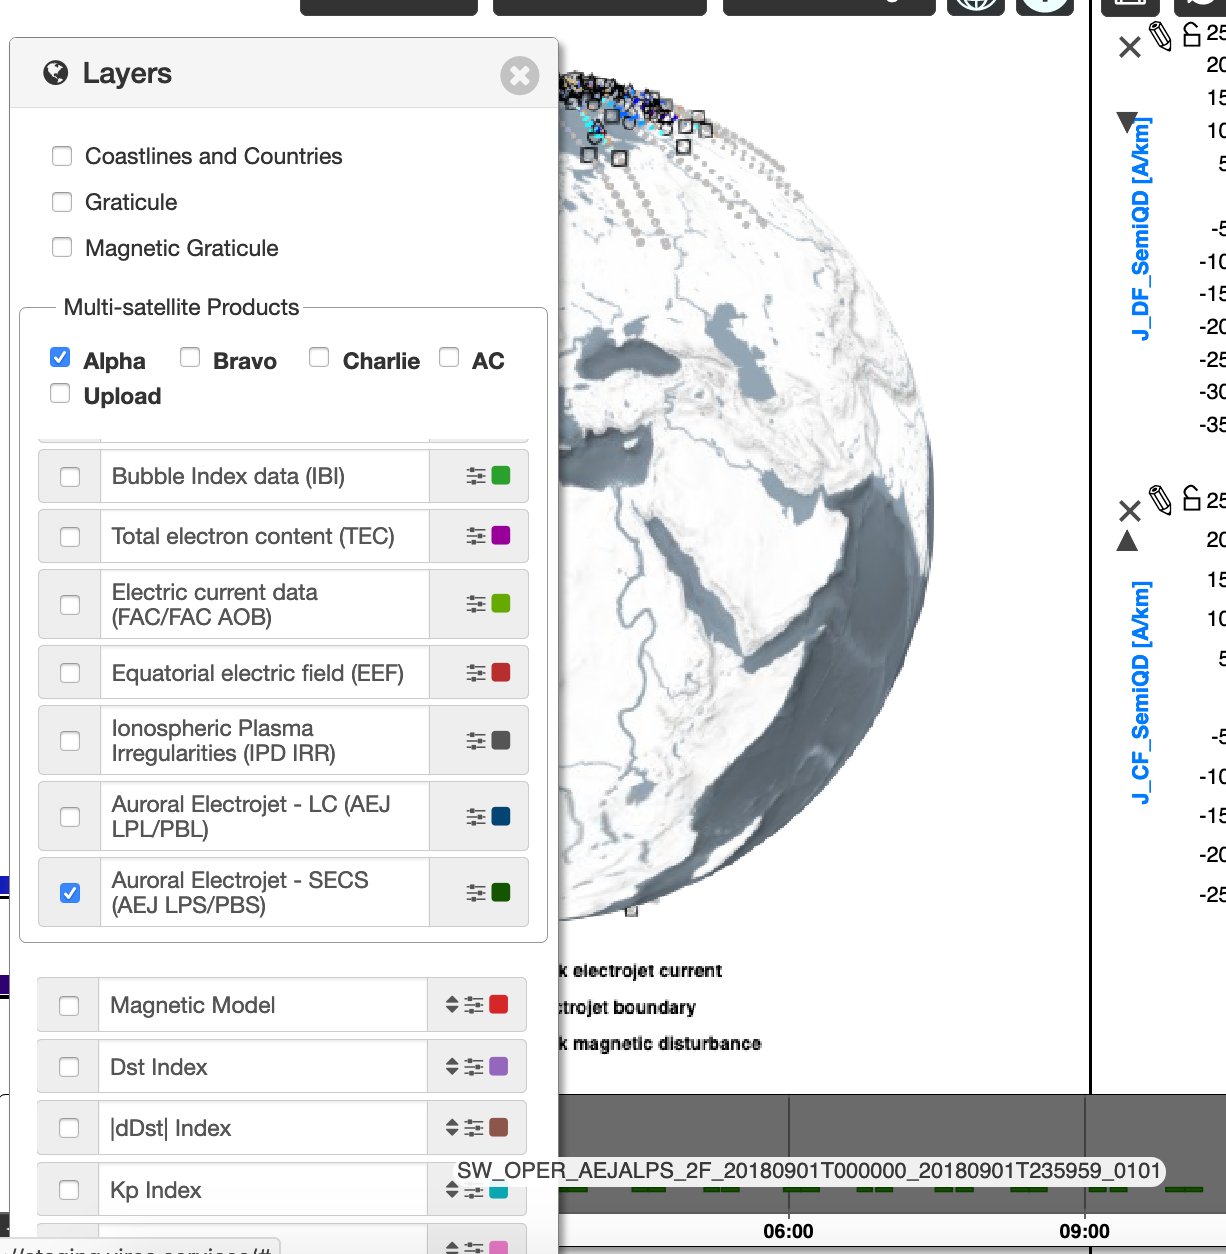Click the SW_OPER_AEJALPS timeline product label
The height and width of the screenshot is (1254, 1226).
tap(810, 1168)
